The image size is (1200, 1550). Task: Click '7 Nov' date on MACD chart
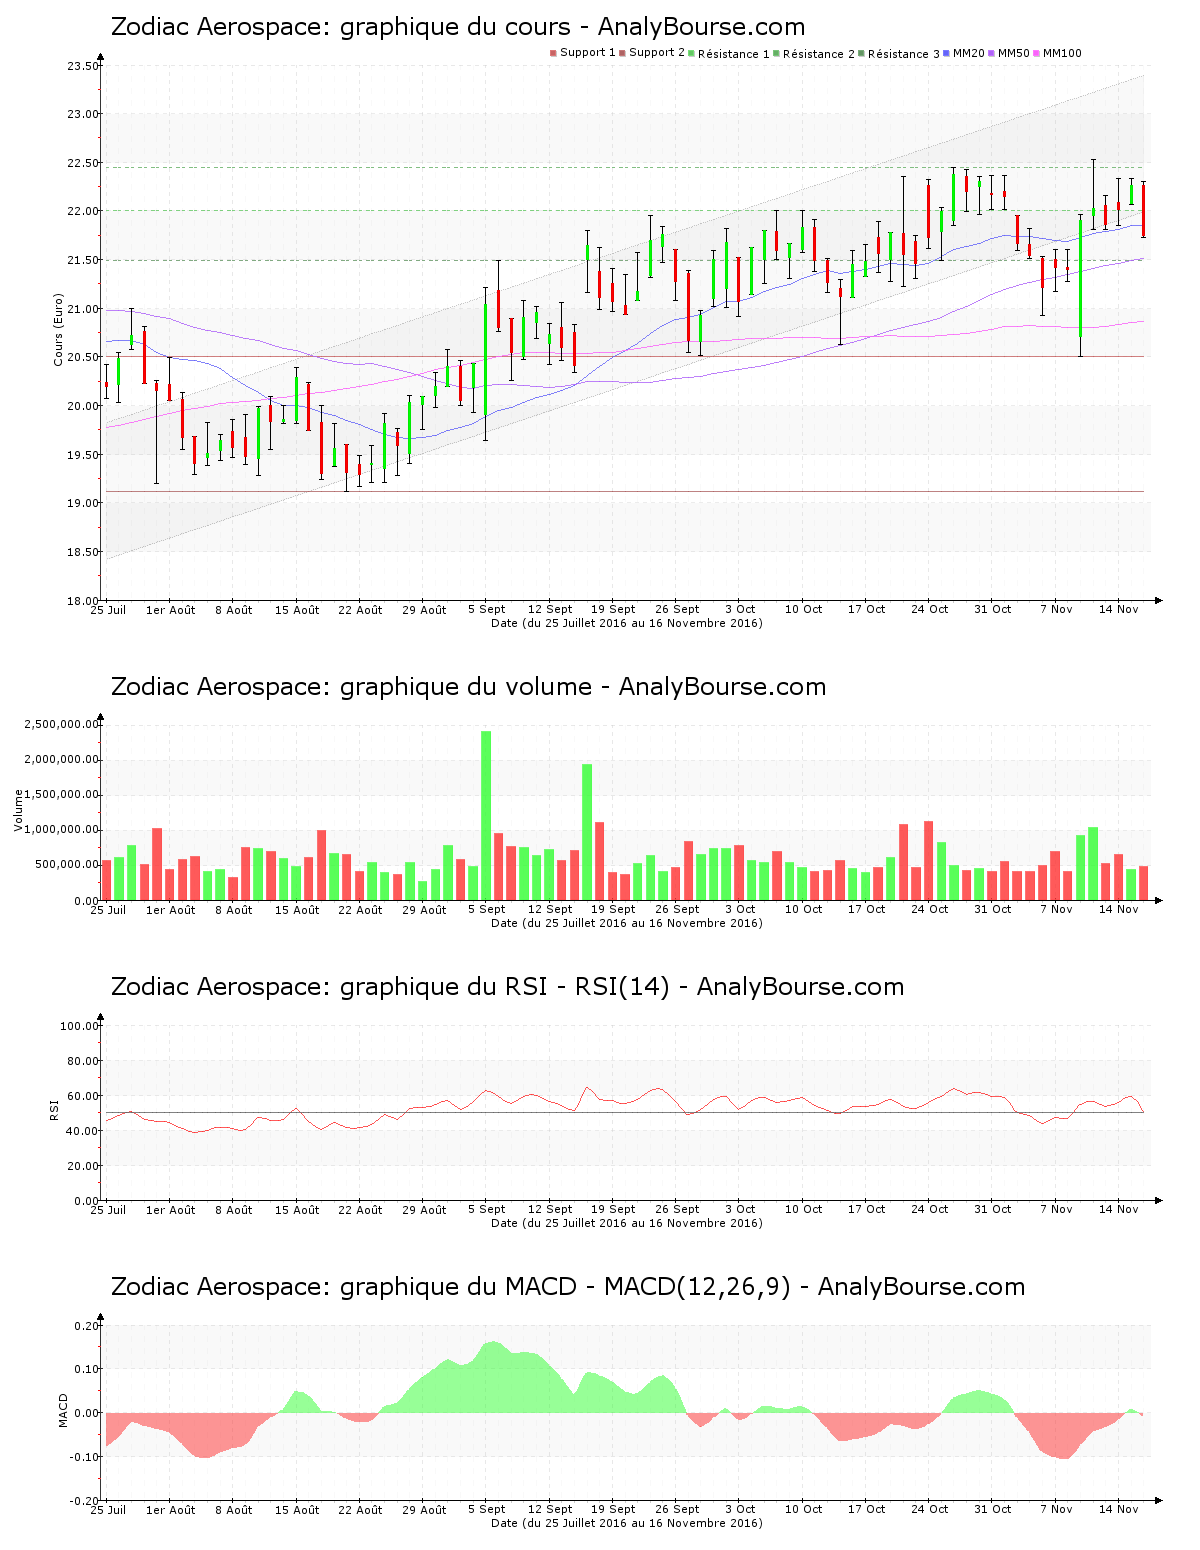click(x=1056, y=1509)
